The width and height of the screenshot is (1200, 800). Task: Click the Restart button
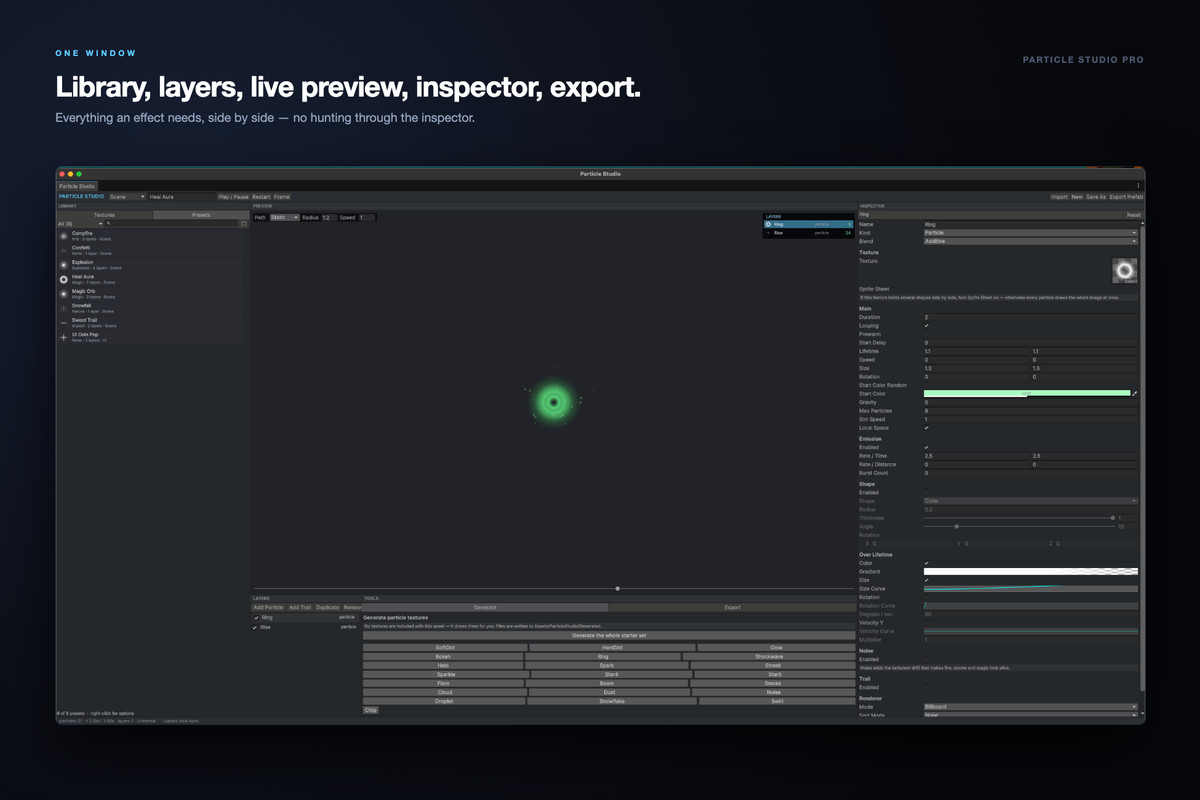pyautogui.click(x=261, y=197)
